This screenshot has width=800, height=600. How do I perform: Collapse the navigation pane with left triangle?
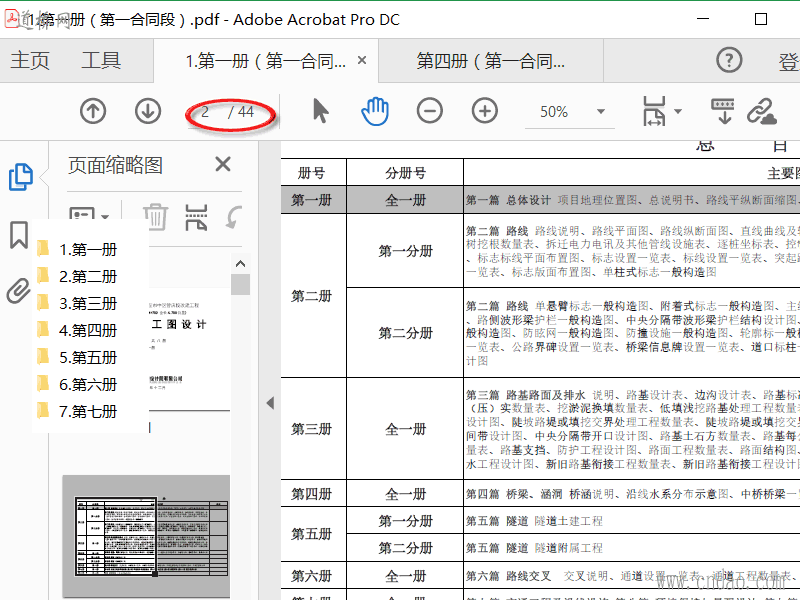pos(270,403)
